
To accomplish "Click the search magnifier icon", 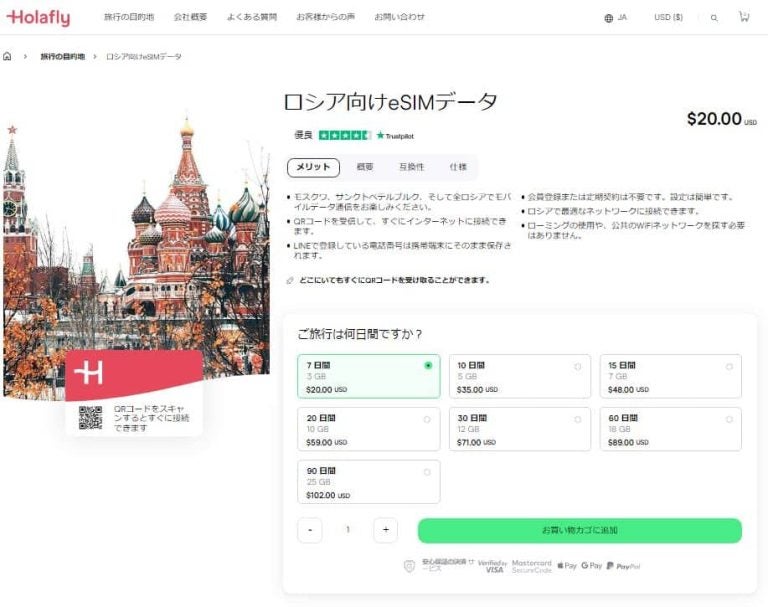I will (714, 18).
